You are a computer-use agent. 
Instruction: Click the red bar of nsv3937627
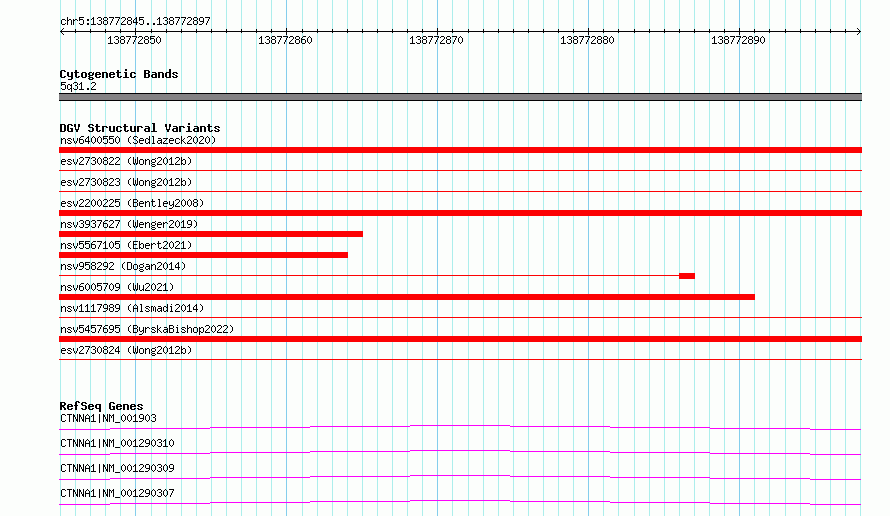(211, 234)
